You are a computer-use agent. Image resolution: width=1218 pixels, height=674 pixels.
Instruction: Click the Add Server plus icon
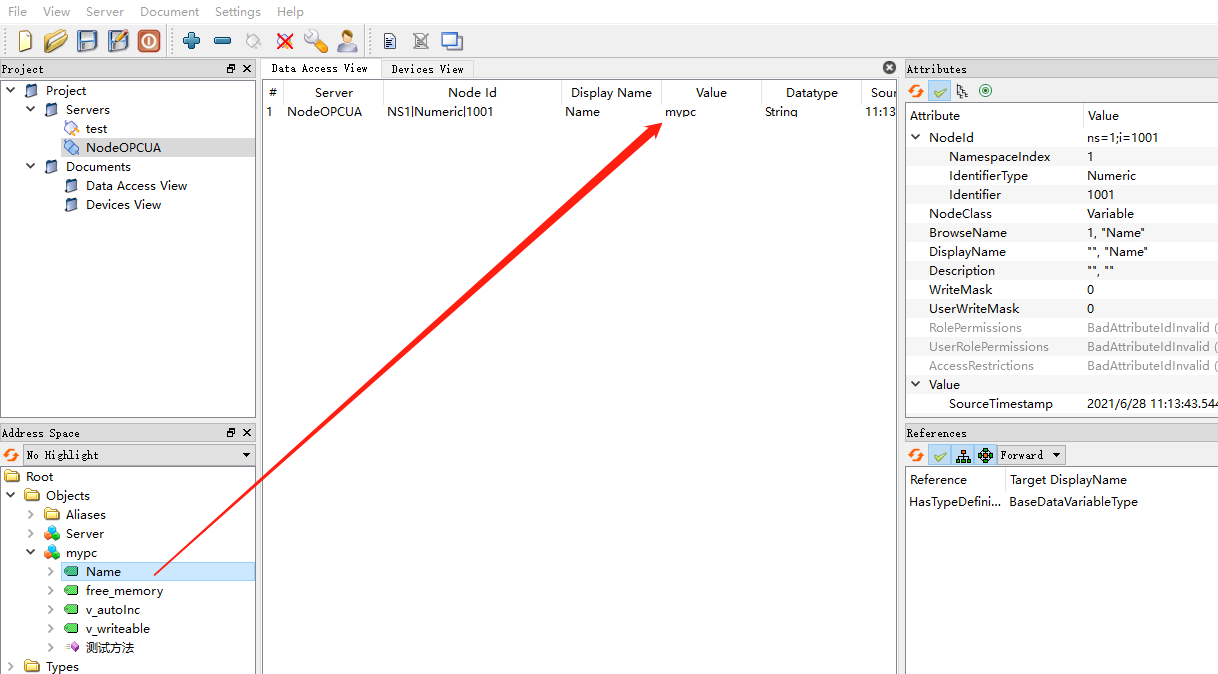pyautogui.click(x=190, y=41)
